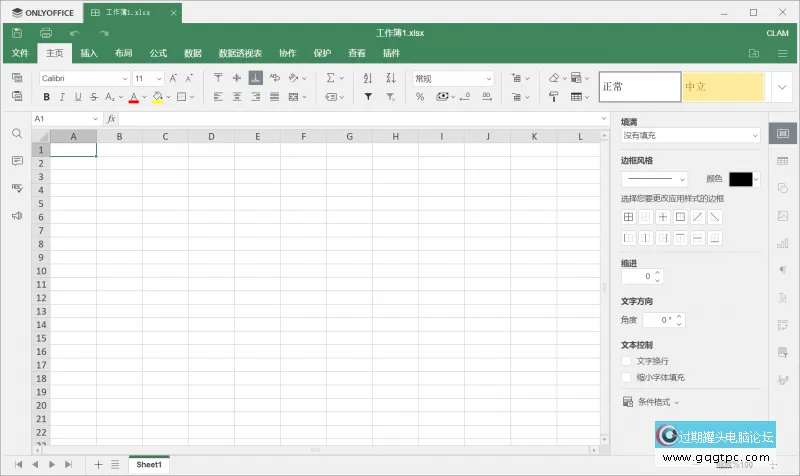800x476 pixels.
Task: Select the Sheet1 sheet tab
Action: coord(149,464)
